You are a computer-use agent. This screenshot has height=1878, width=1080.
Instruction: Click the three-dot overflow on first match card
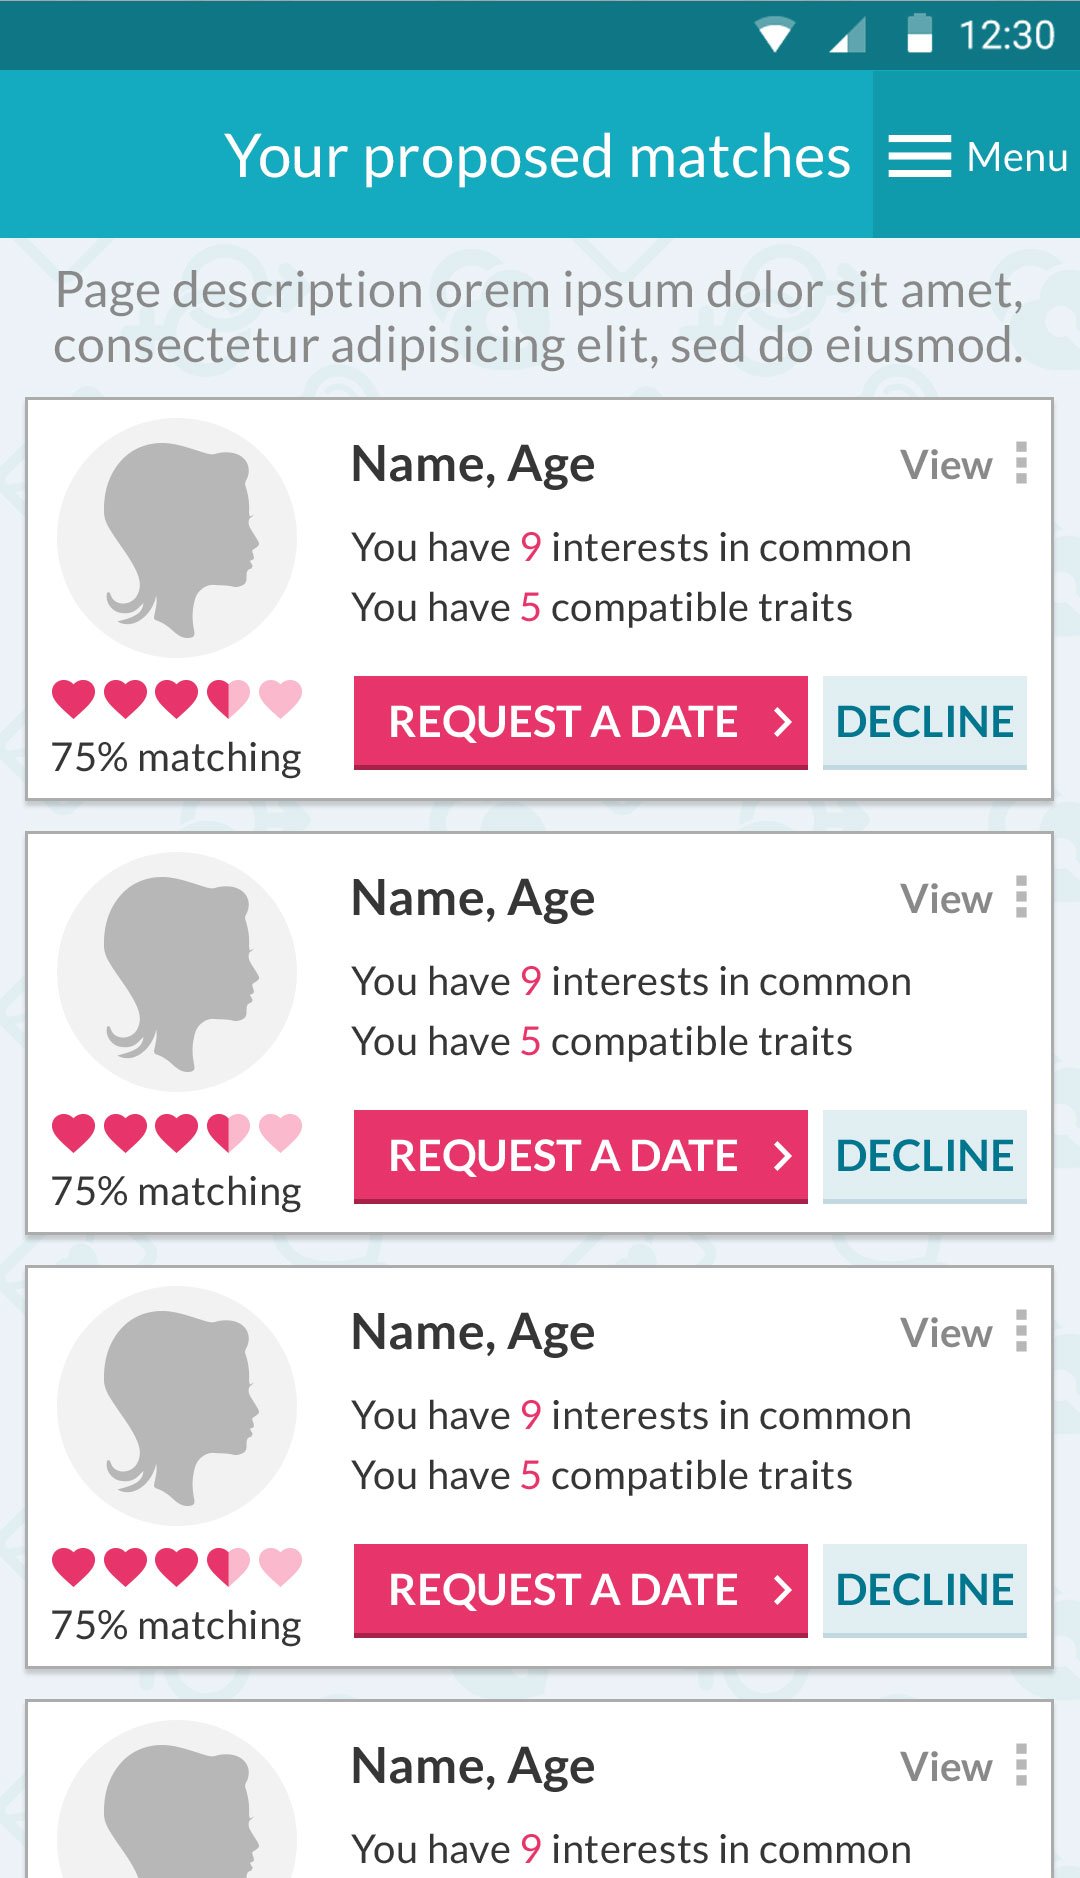point(1021,464)
